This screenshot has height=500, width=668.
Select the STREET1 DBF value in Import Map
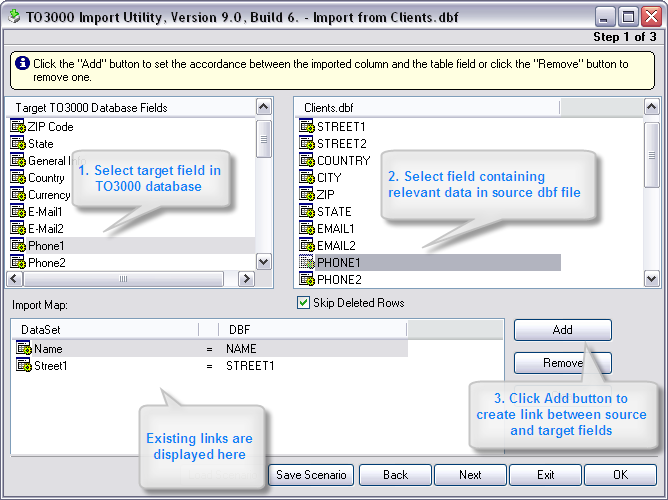250,366
